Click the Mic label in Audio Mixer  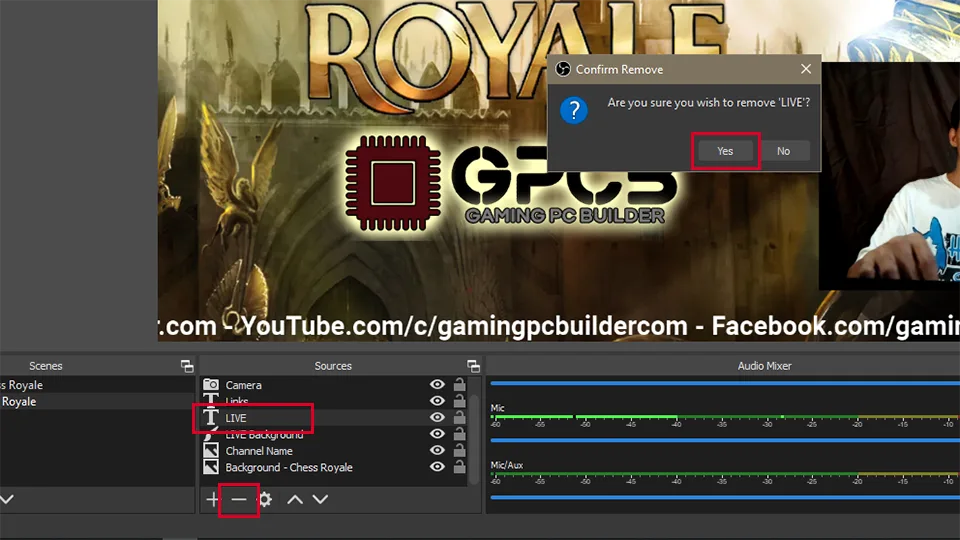click(x=497, y=408)
